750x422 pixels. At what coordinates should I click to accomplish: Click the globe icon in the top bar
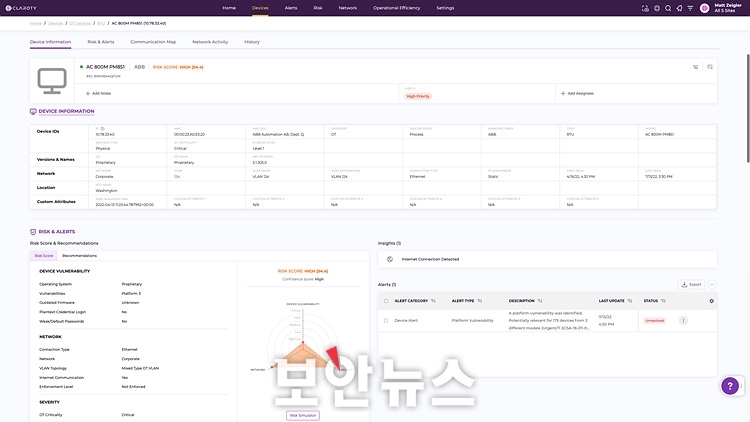coord(657,8)
